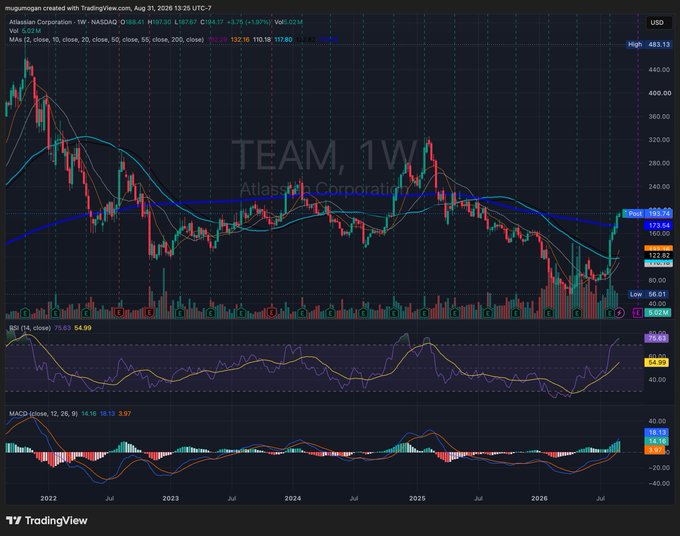Select the MAs indicator legend label

106,39
